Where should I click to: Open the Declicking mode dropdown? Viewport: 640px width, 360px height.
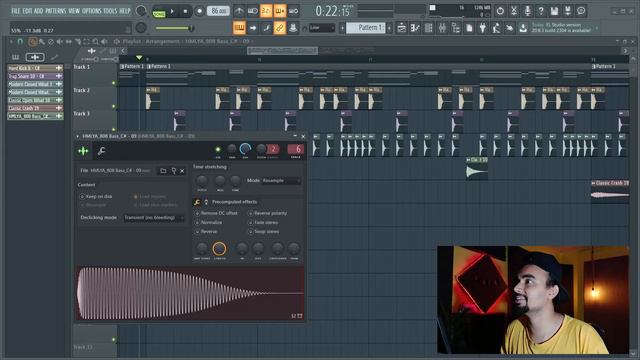153,218
